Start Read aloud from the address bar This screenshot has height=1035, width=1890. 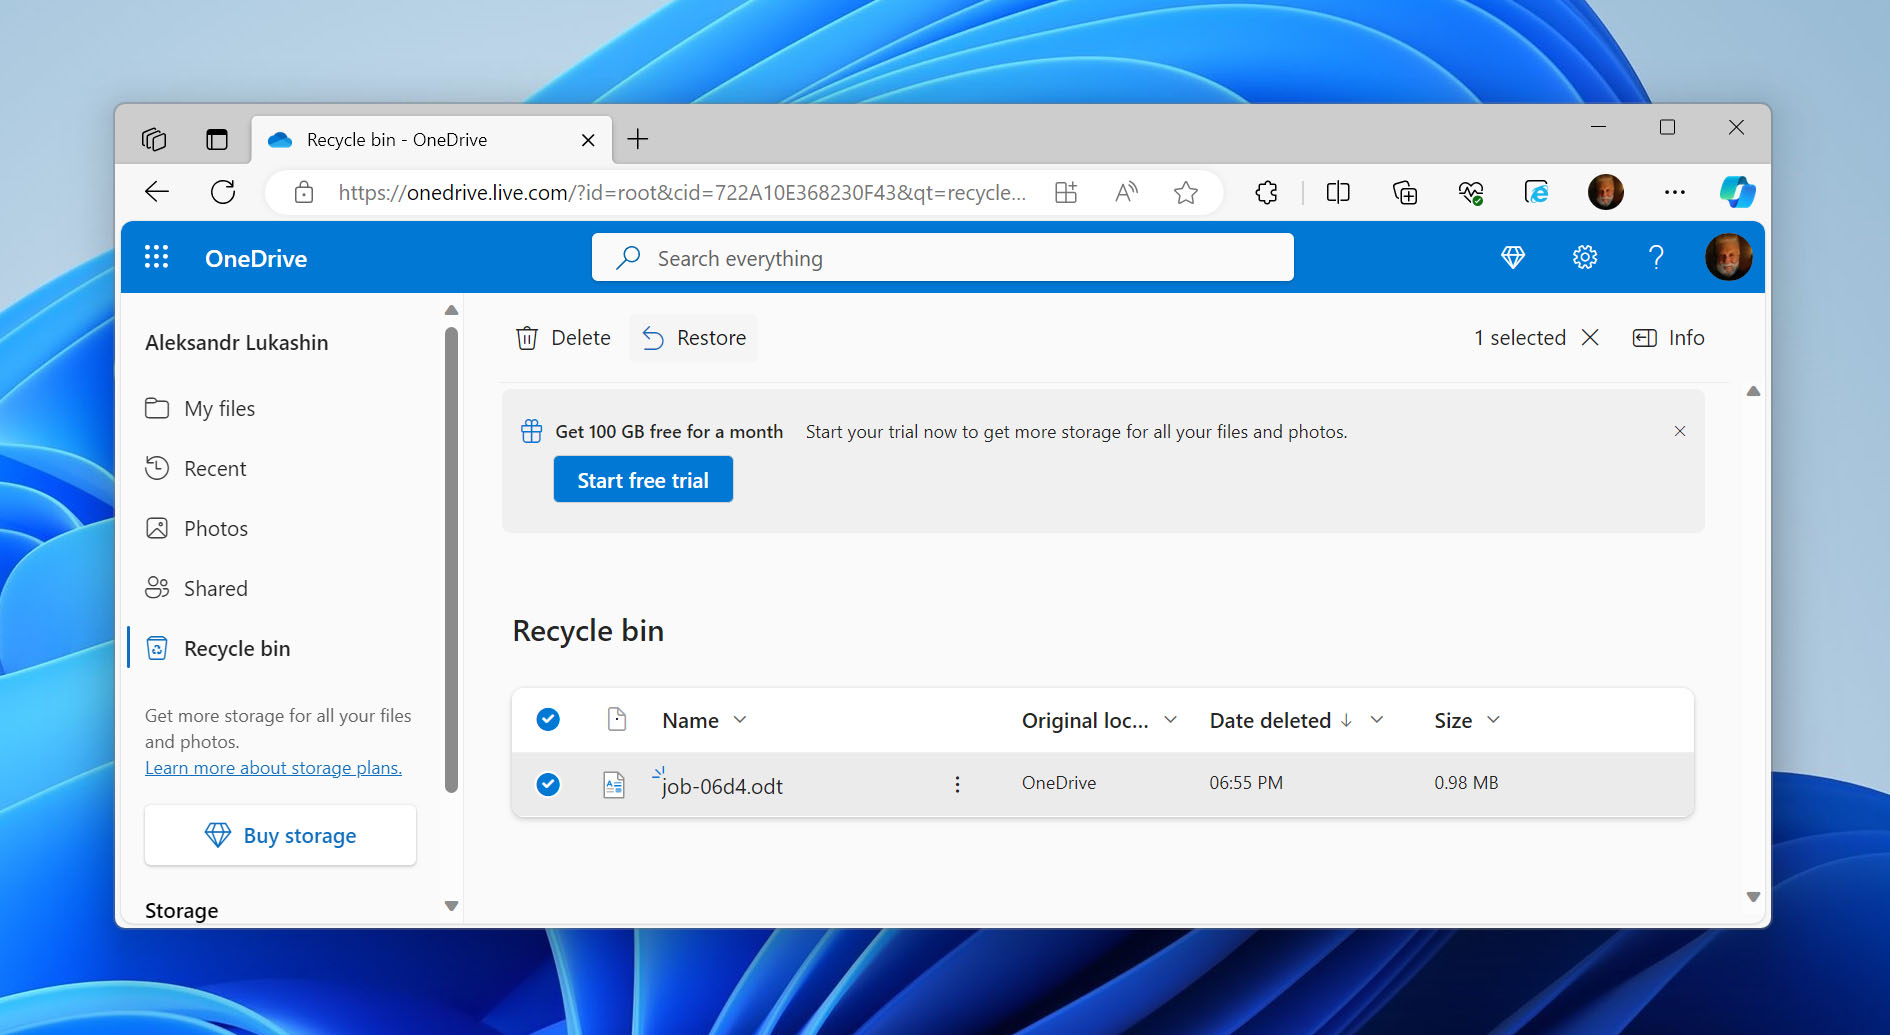[x=1126, y=192]
